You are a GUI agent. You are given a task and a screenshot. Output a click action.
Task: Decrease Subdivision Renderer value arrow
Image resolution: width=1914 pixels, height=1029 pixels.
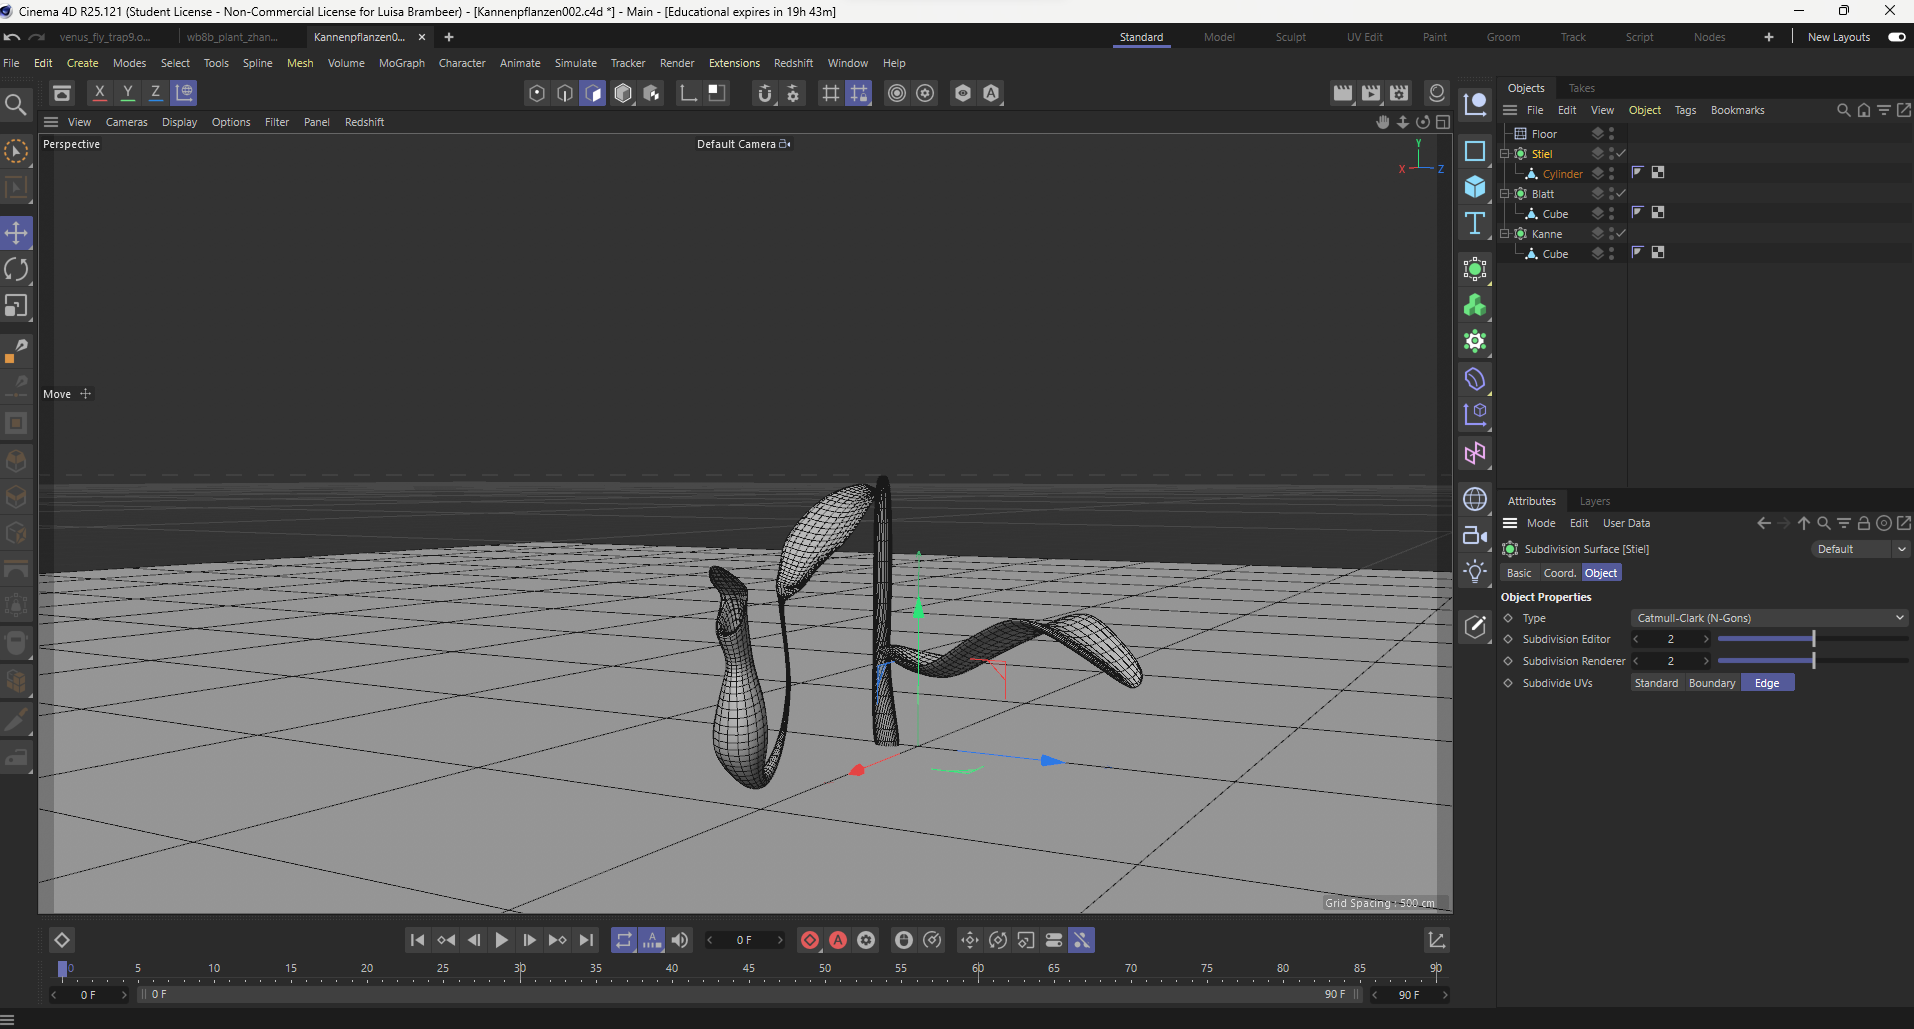pyautogui.click(x=1636, y=661)
